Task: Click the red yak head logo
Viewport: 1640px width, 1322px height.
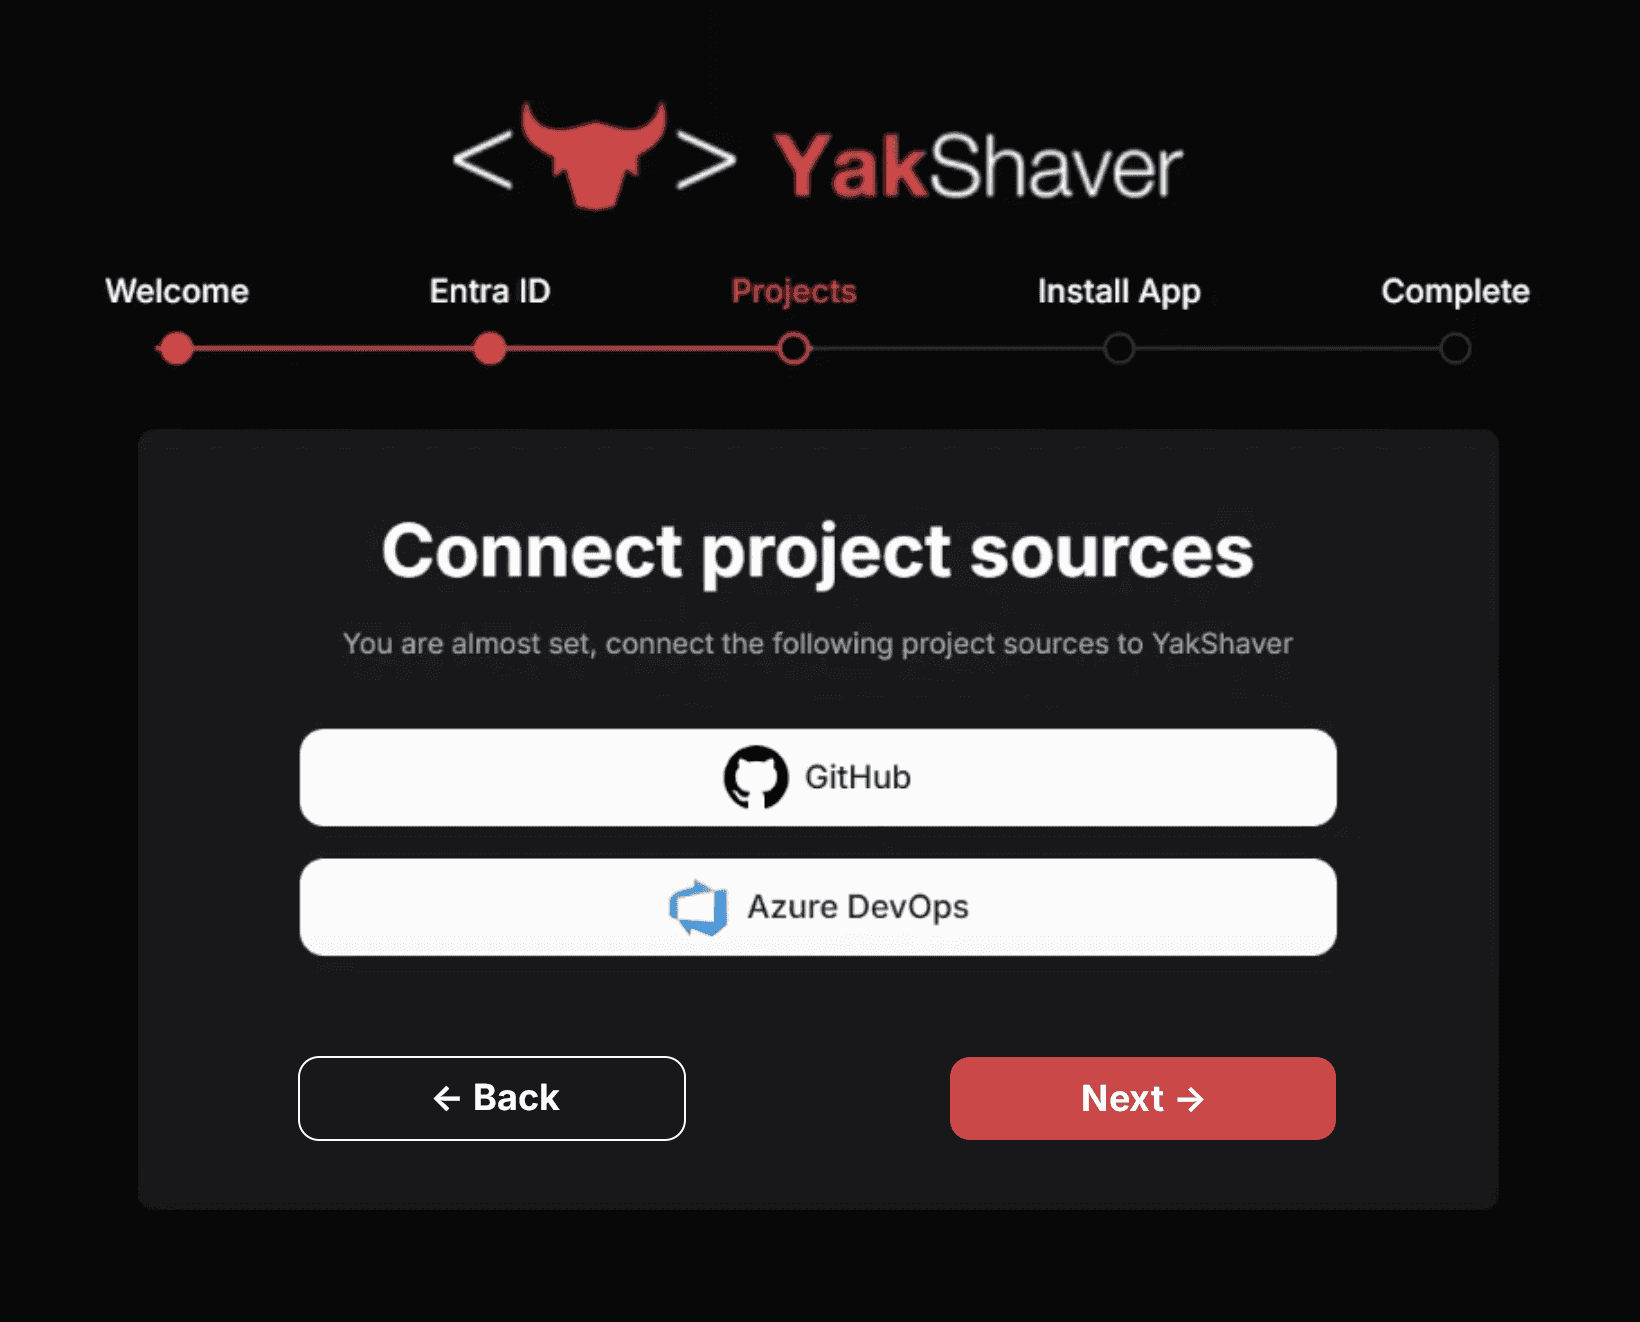Action: (x=594, y=155)
